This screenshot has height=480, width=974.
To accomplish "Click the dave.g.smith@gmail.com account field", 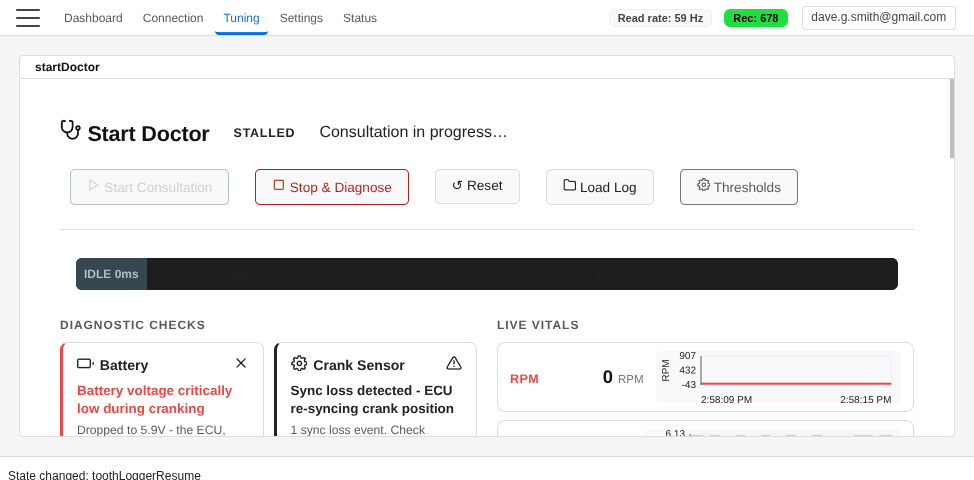I will 878,18.
